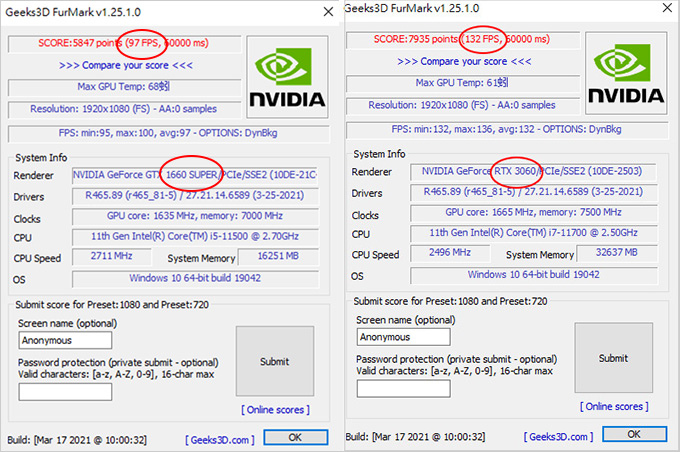
Task: Click GTX 1660 SUPER renderer field
Action: (195, 175)
